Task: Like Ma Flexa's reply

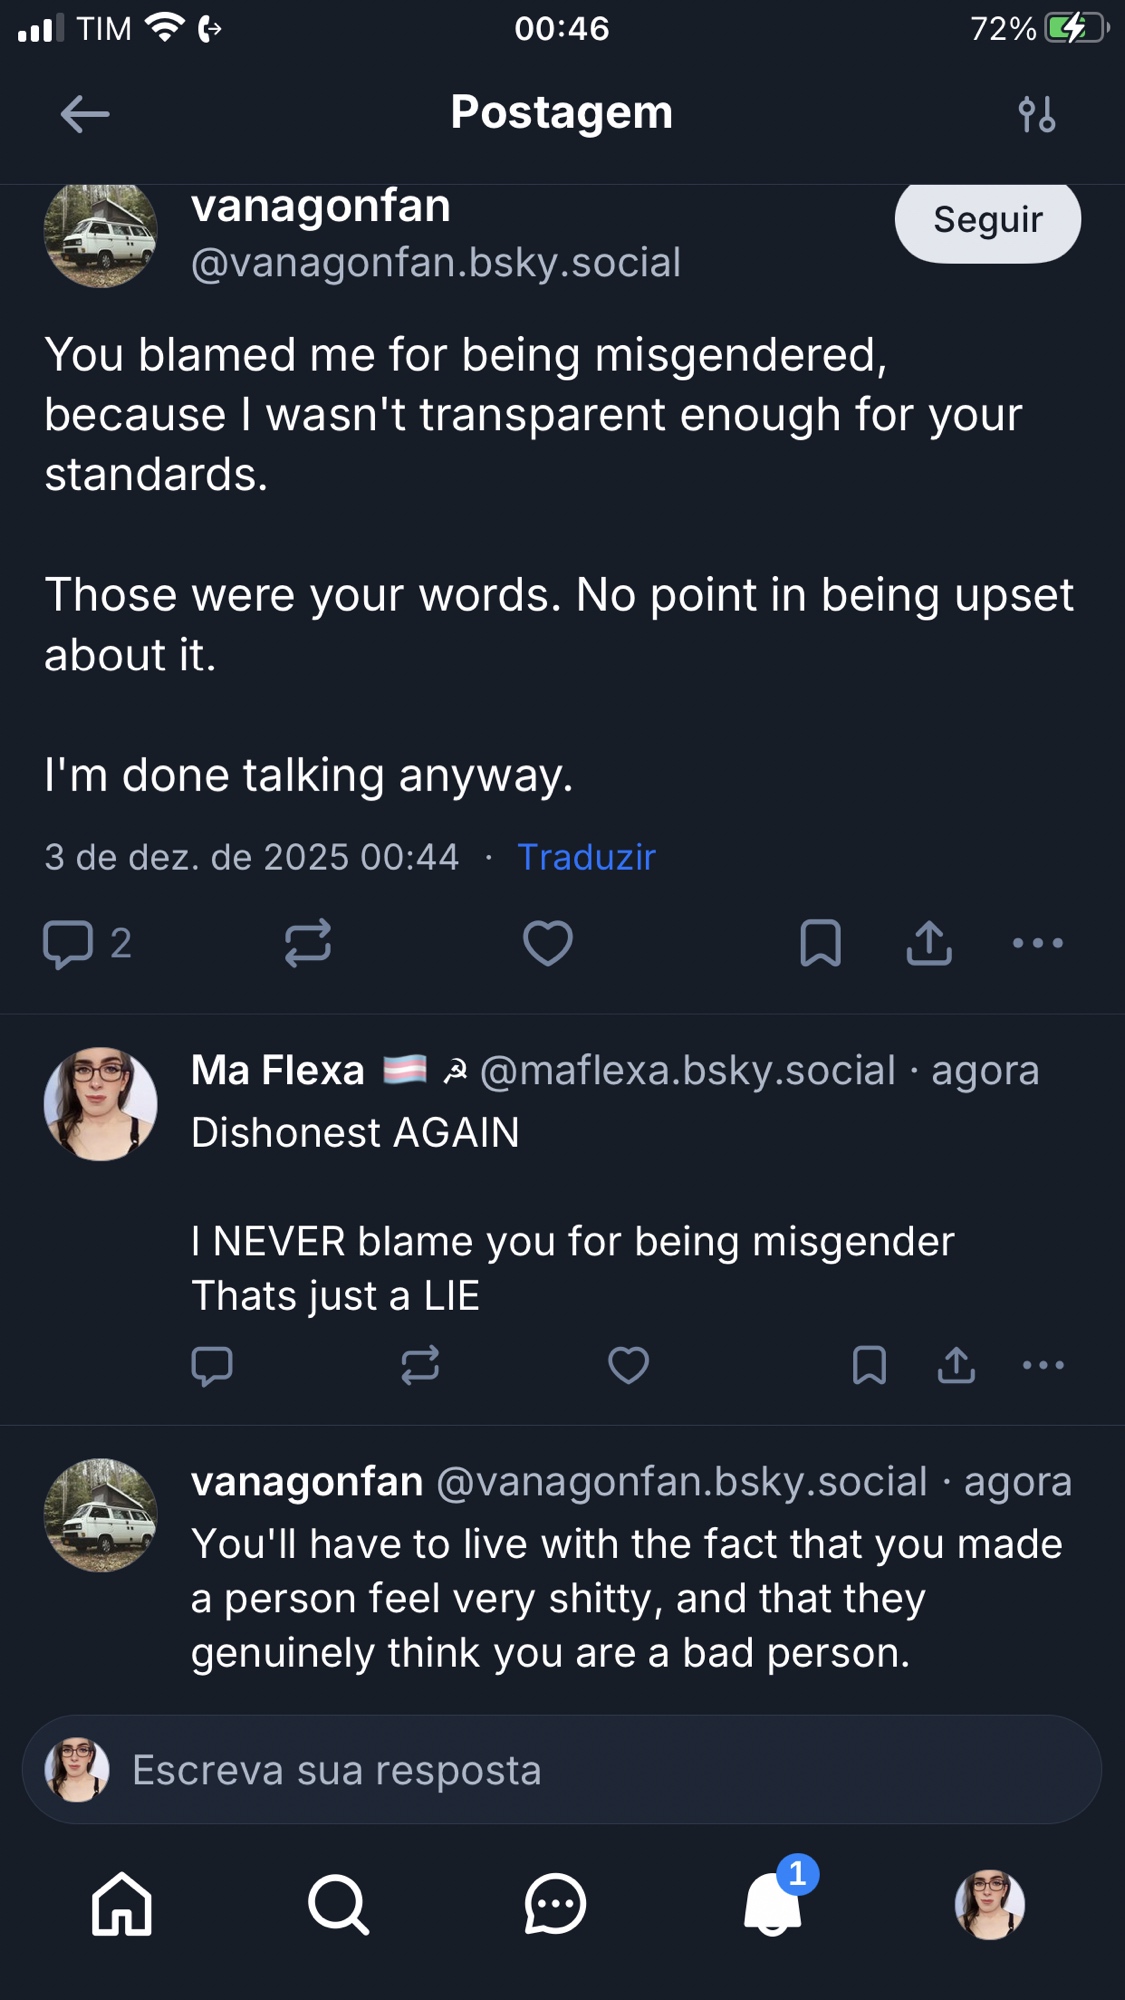Action: (x=628, y=1365)
